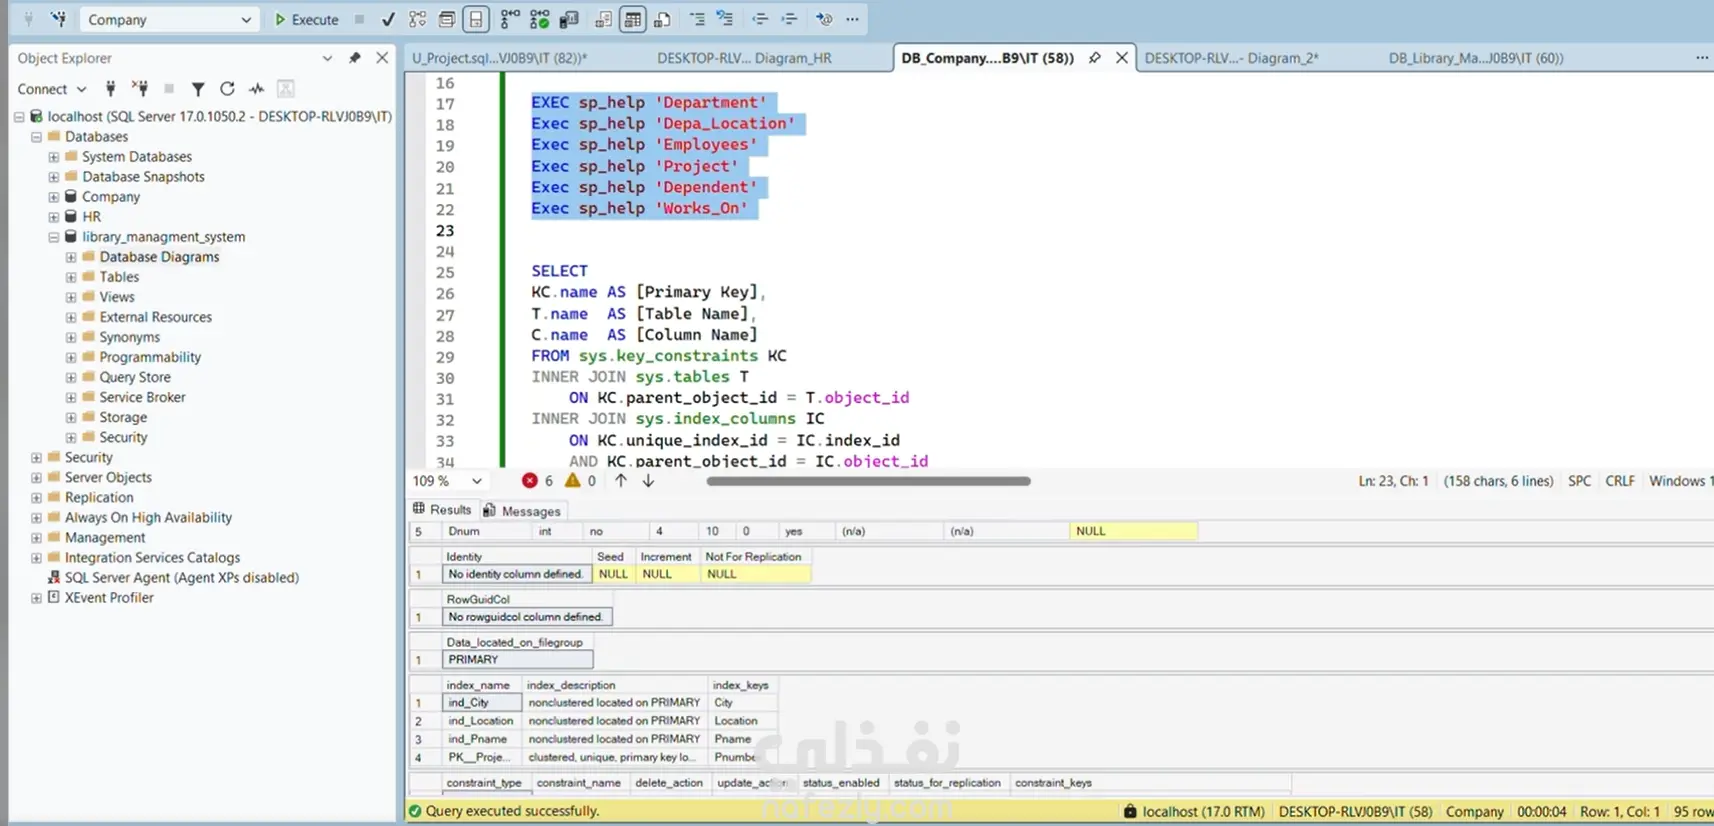Screen dimensions: 1714x826
Task: Click the ind_City index name cell
Action: [x=482, y=703]
